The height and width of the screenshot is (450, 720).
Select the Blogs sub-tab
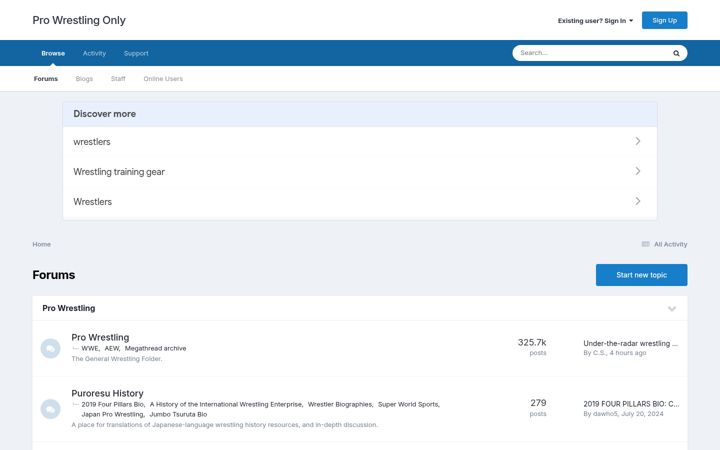tap(84, 79)
